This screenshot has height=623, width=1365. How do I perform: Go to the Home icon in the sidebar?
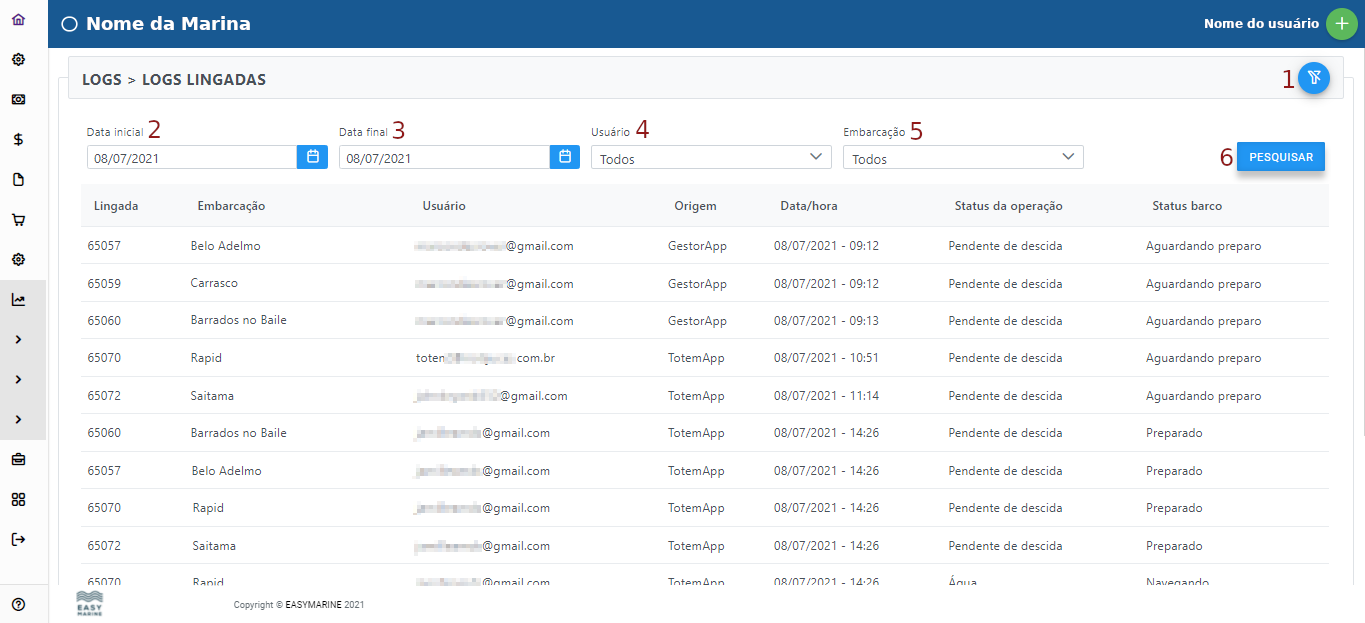18,20
